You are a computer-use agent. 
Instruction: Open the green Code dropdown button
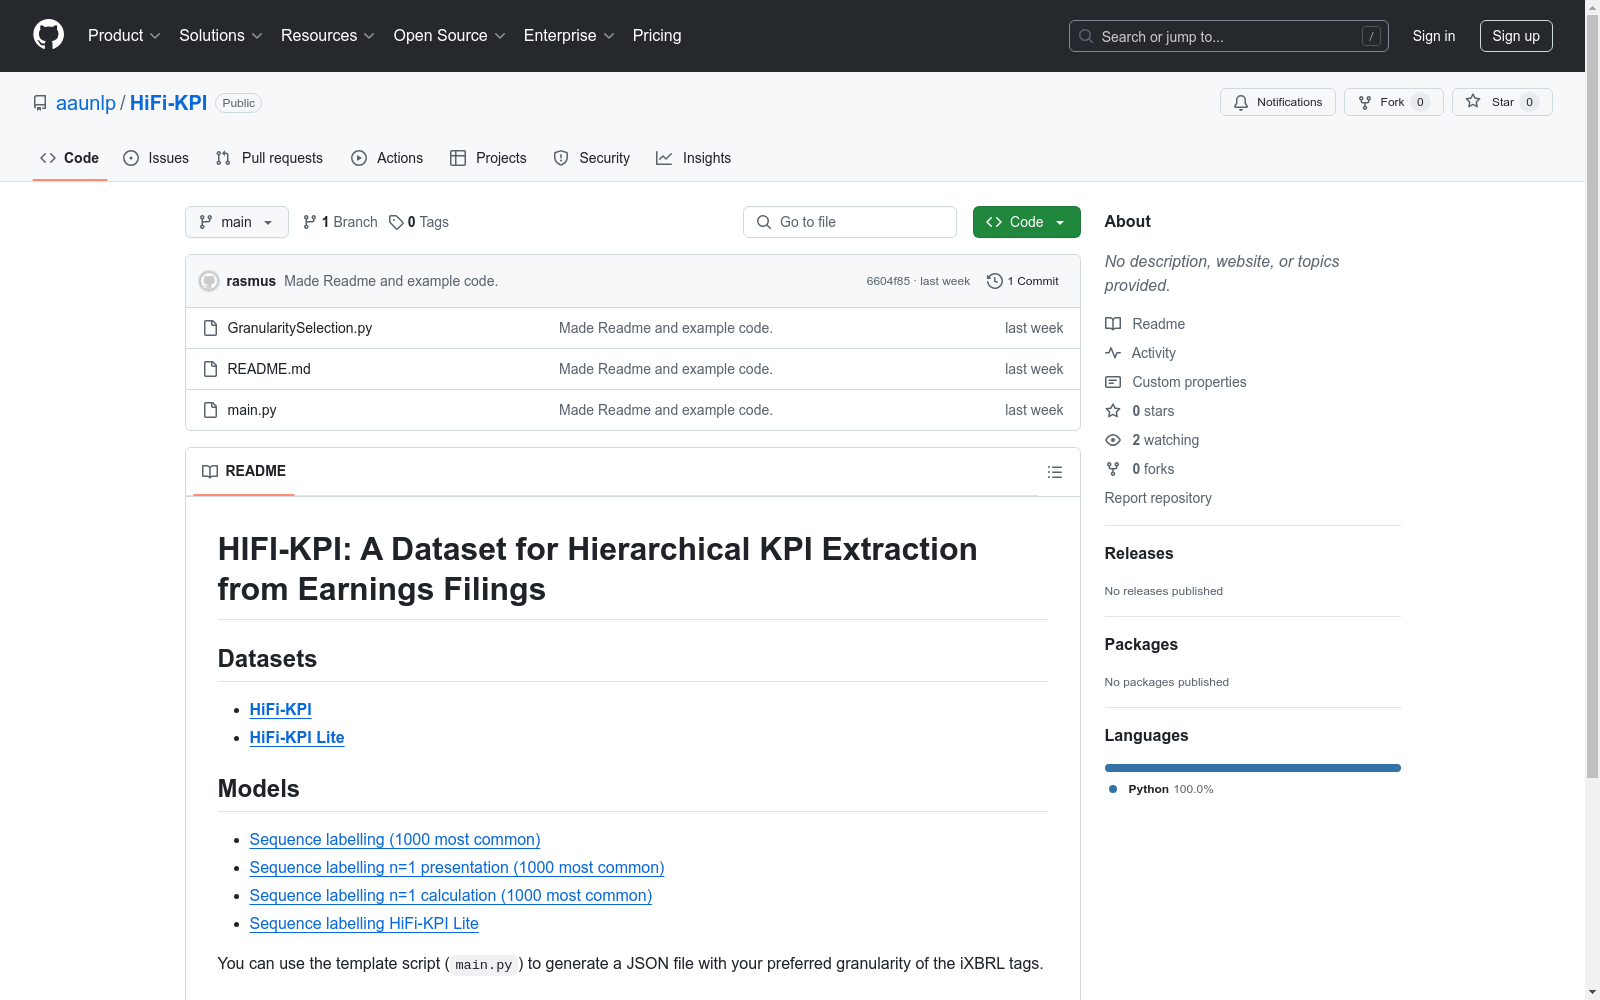pyautogui.click(x=1026, y=222)
